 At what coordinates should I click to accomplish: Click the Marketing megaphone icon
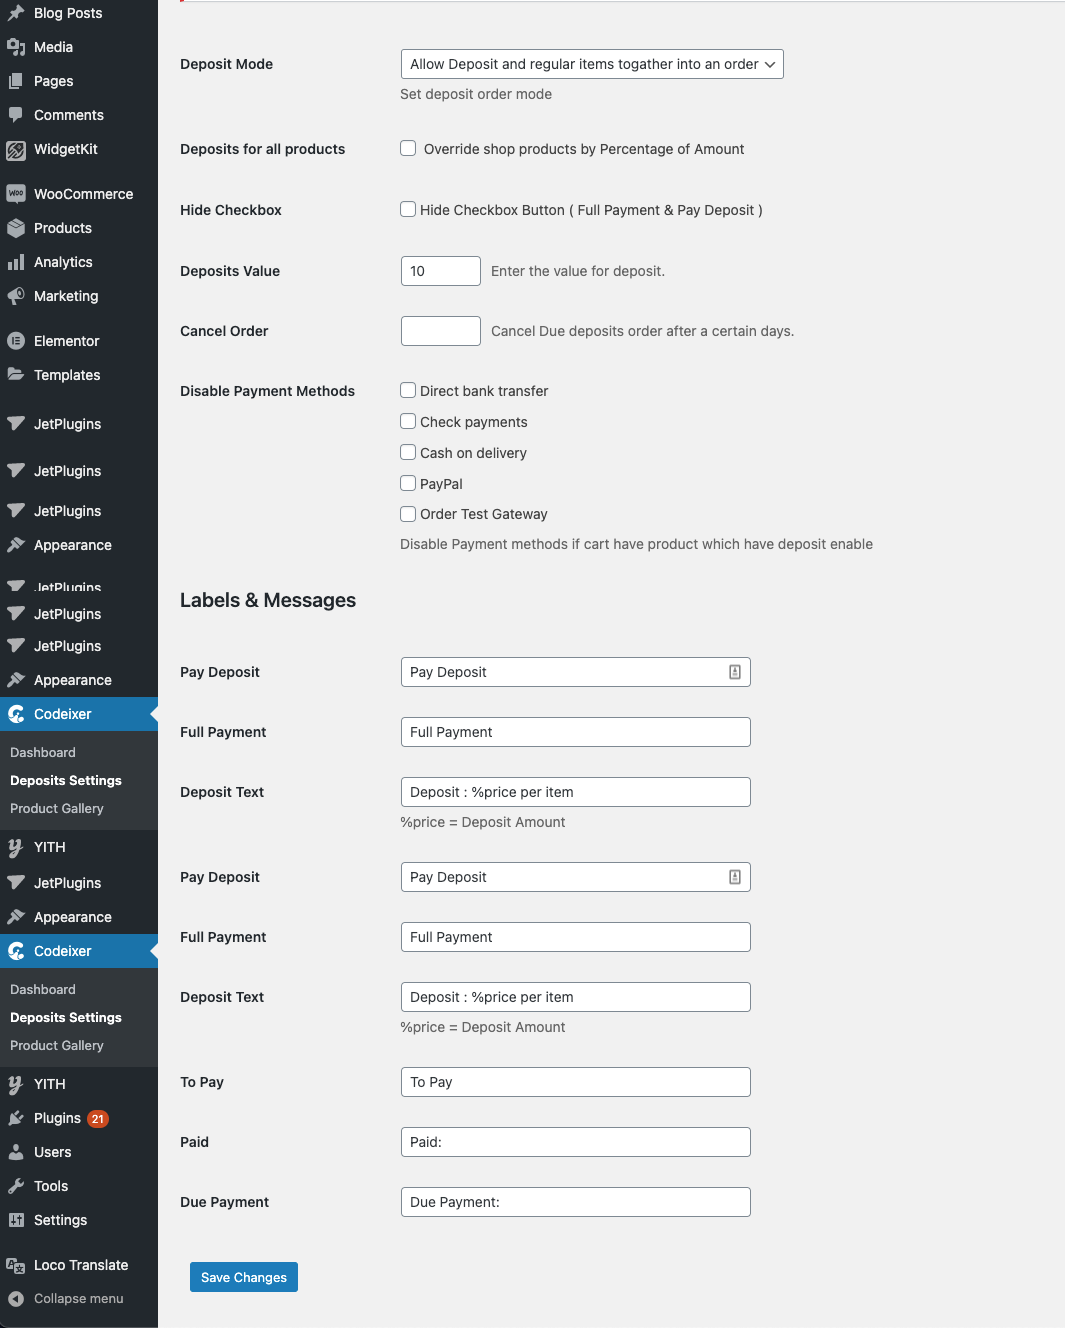(16, 296)
